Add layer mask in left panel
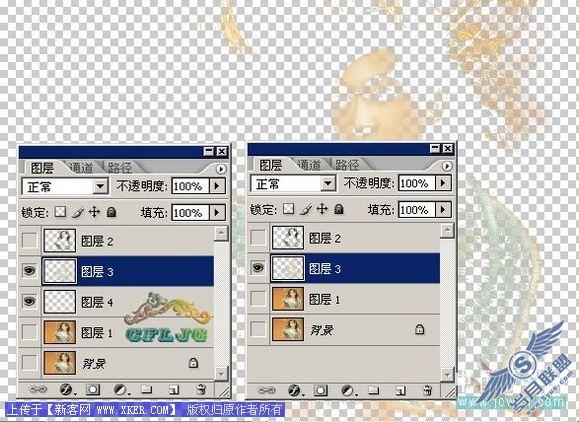This screenshot has width=579, height=422. [x=93, y=390]
